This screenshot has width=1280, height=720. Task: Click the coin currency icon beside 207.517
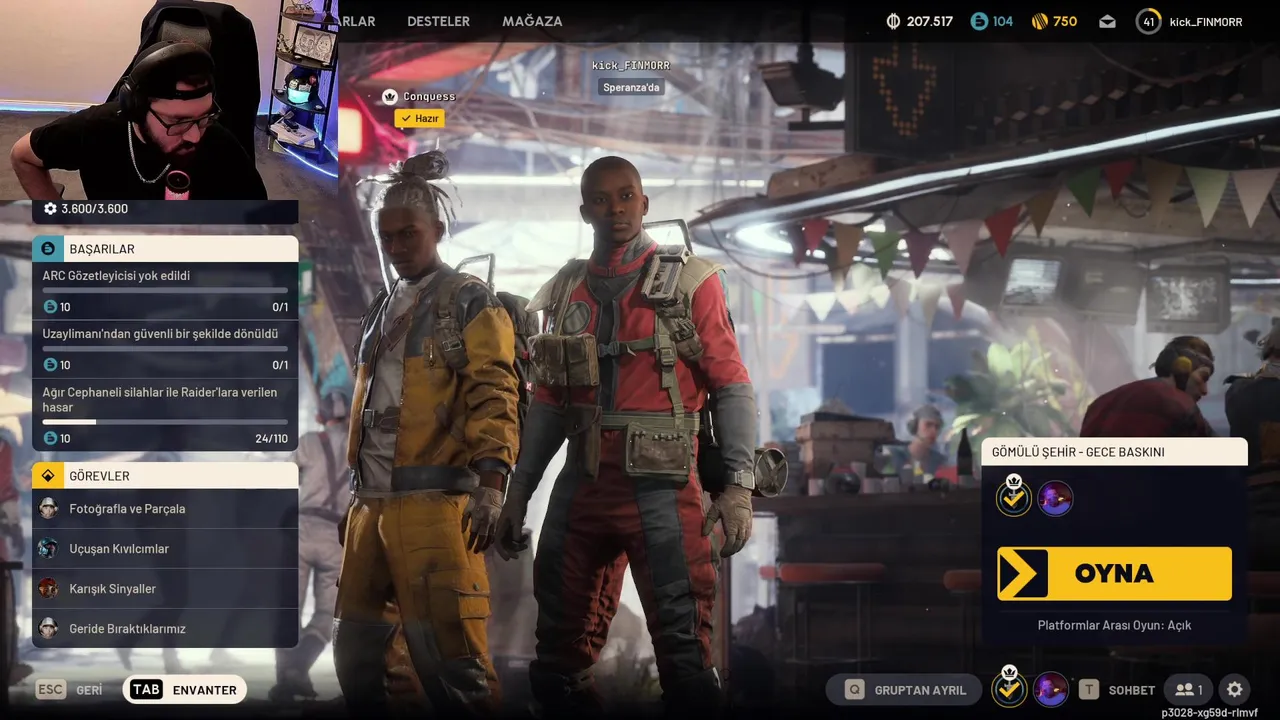894,21
